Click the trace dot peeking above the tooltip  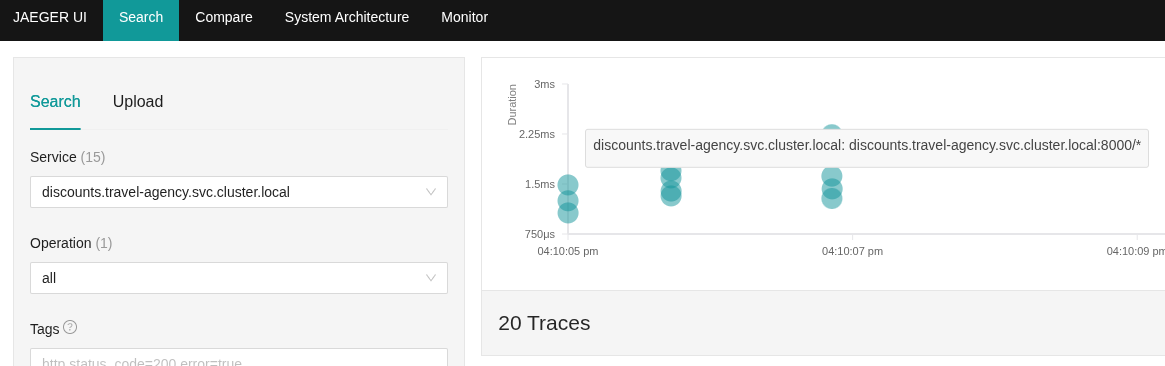point(831,132)
